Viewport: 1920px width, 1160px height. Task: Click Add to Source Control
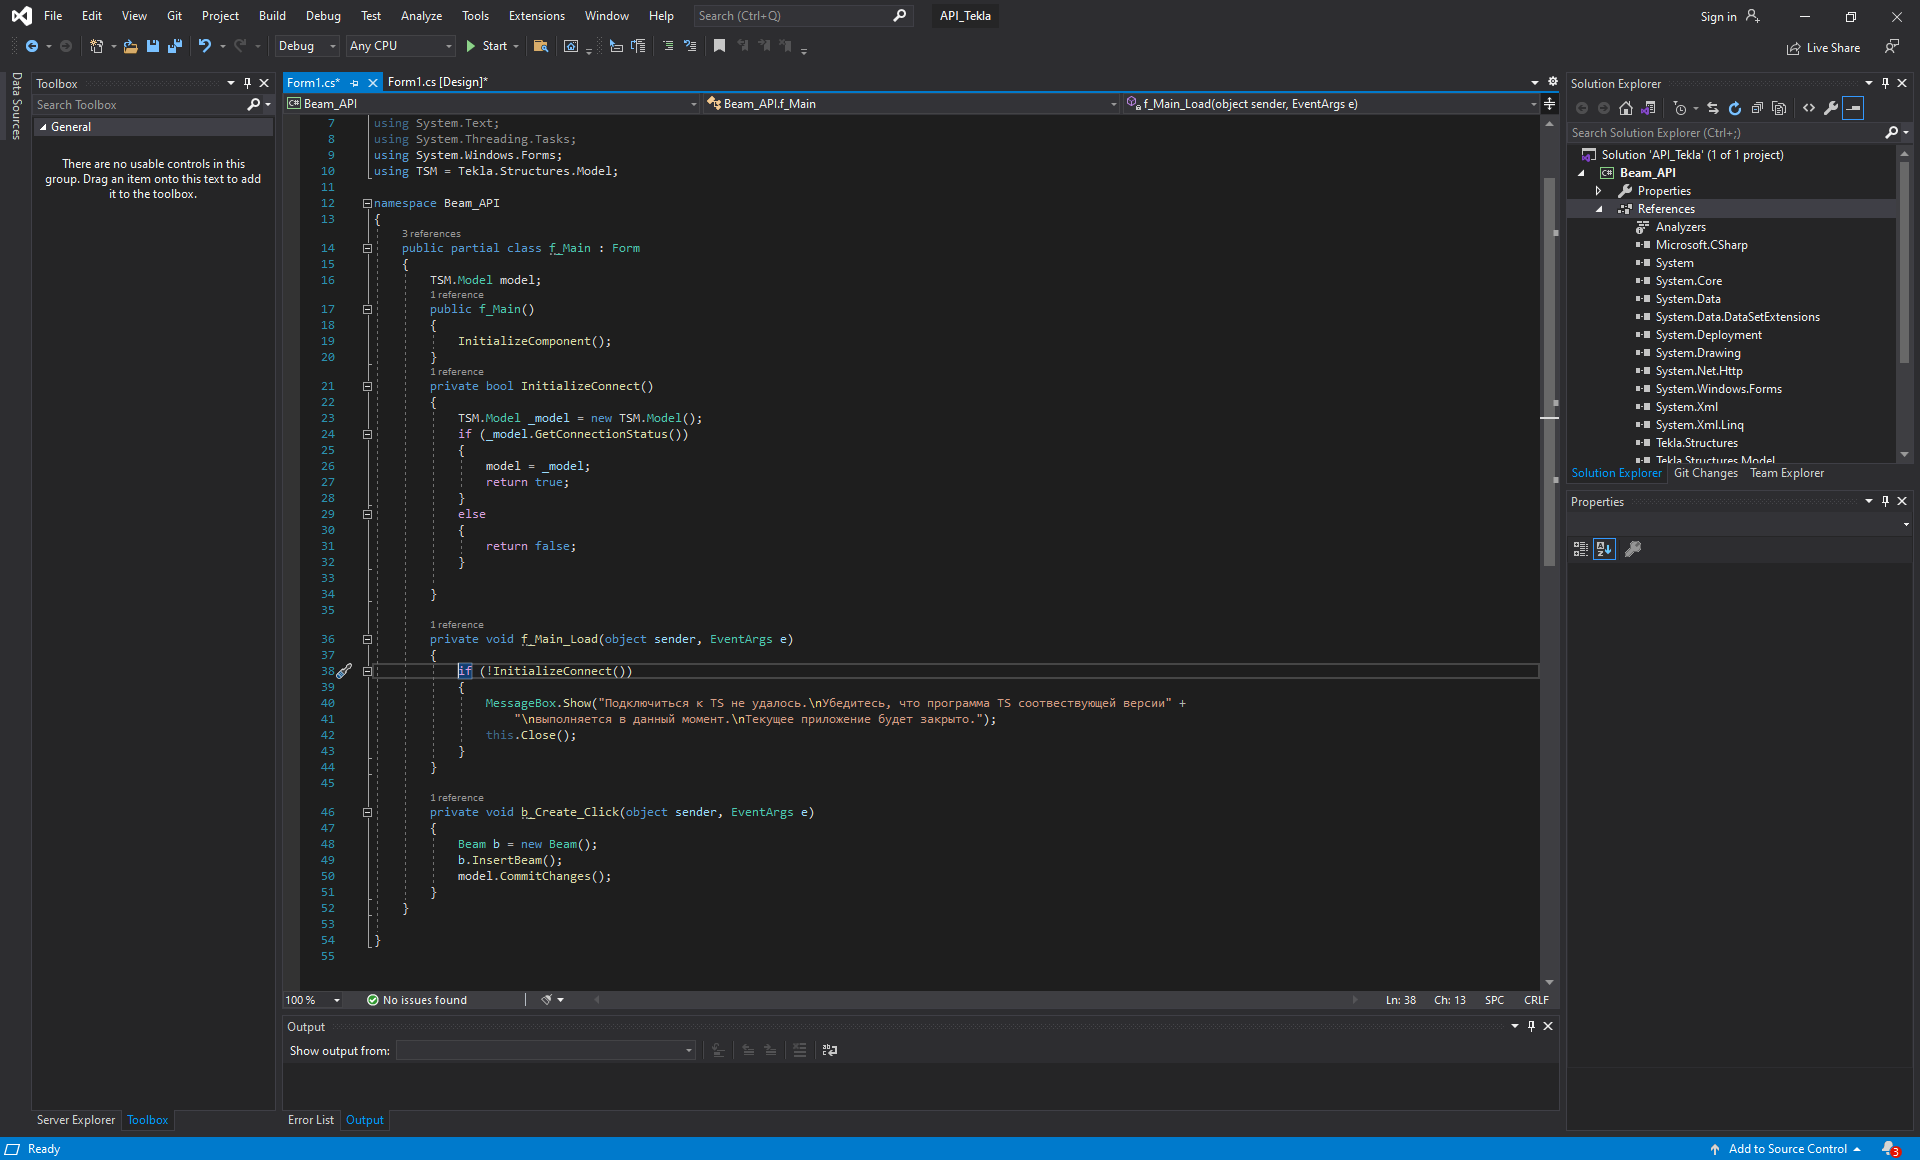coord(1789,1148)
